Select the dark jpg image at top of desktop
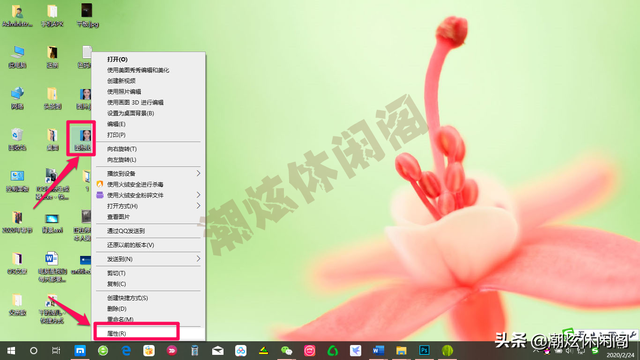Image resolution: width=640 pixels, height=360 pixels. tap(87, 16)
